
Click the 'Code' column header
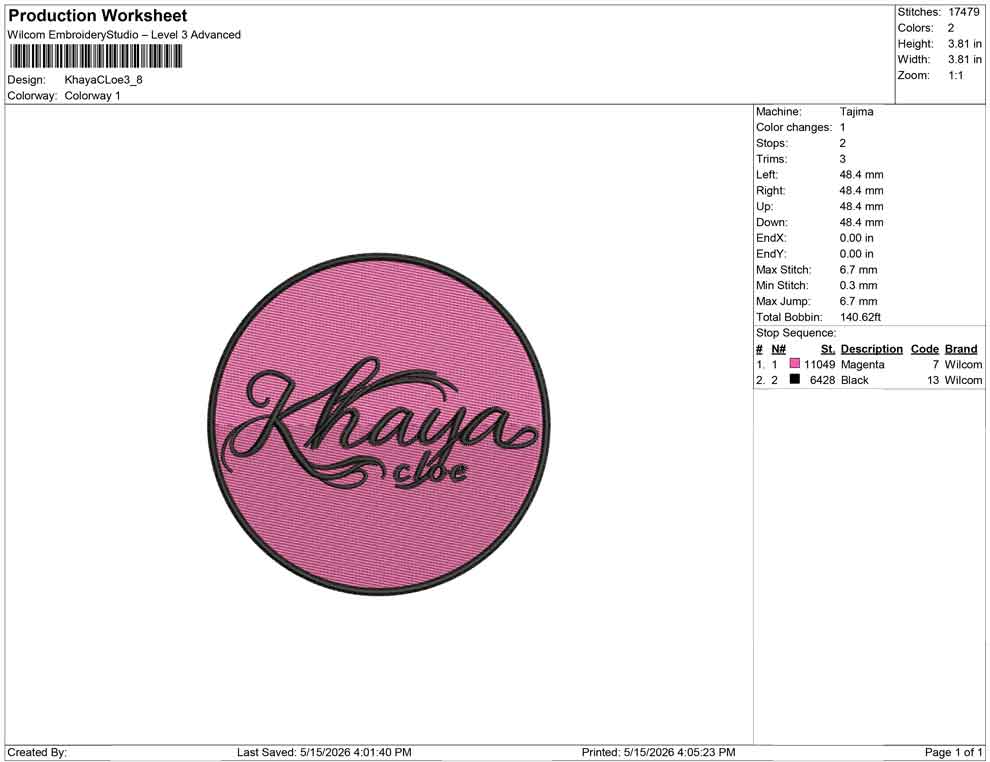(x=925, y=349)
